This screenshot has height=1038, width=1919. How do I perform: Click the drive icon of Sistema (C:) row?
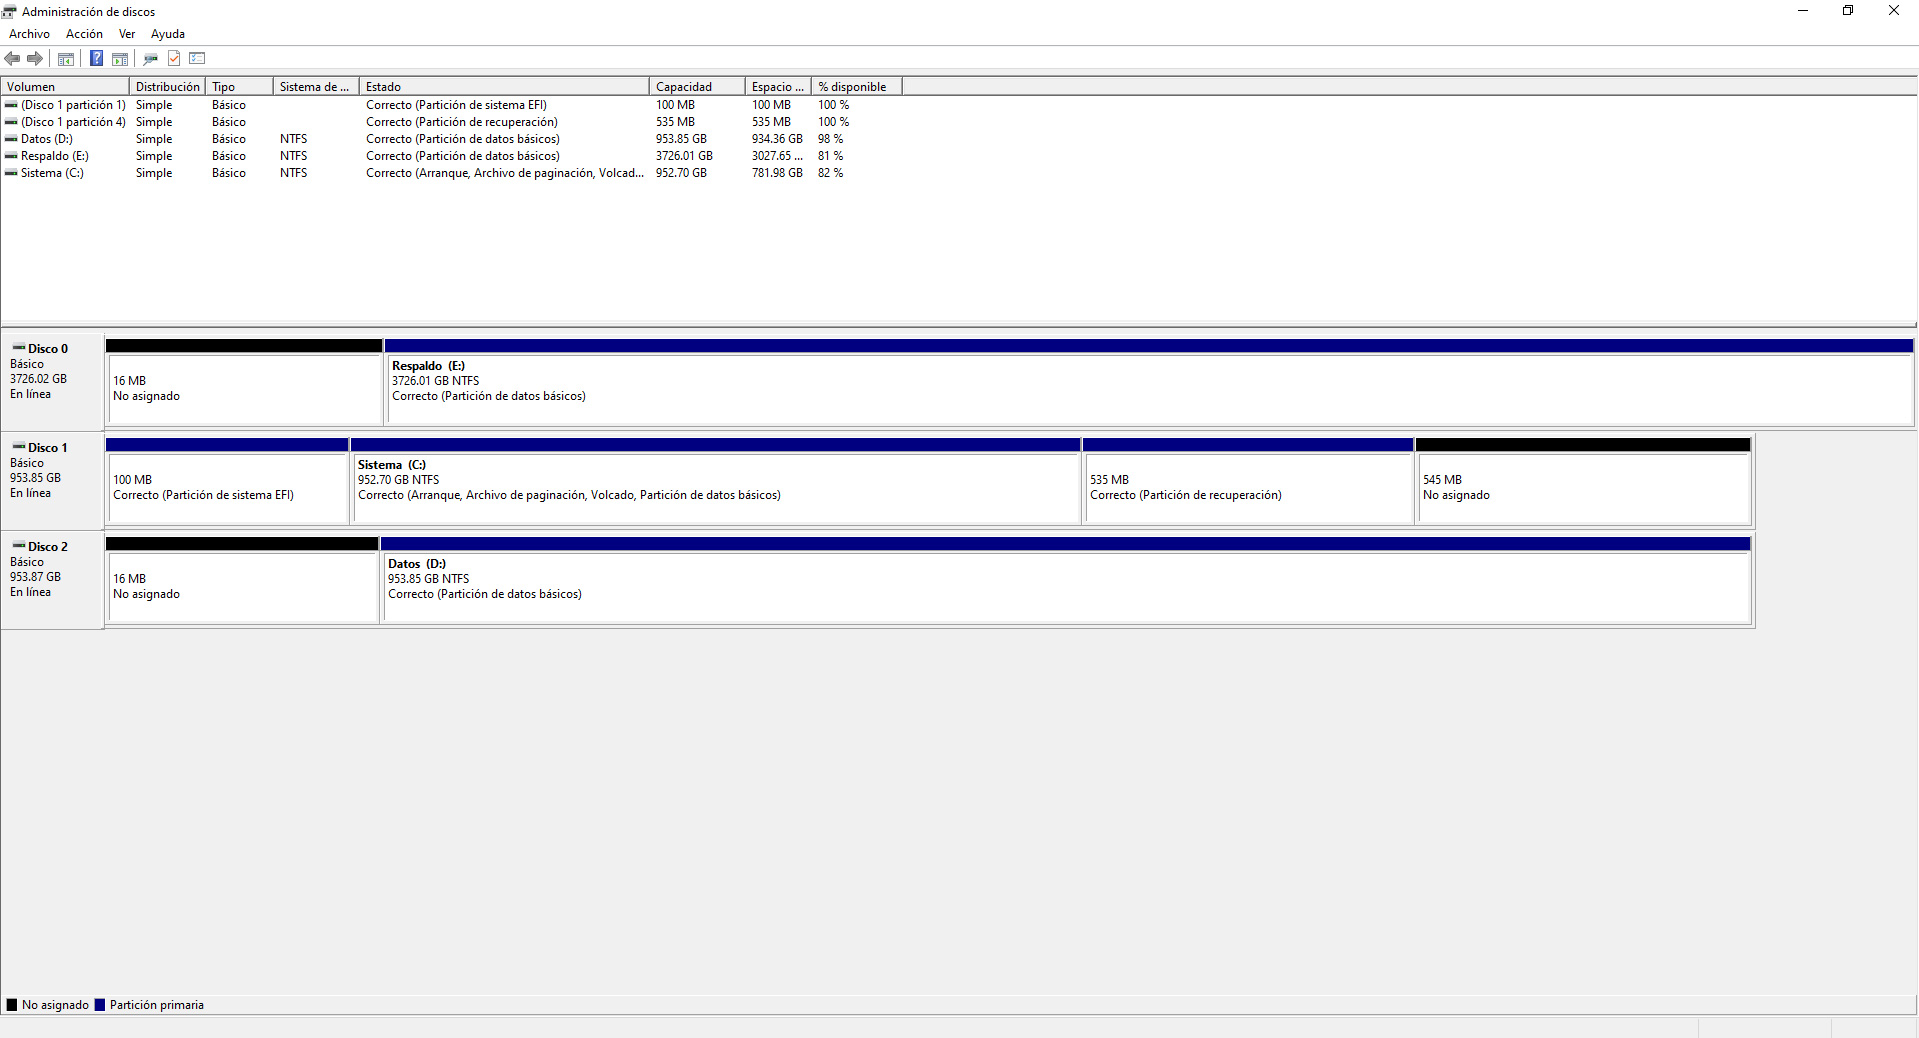(11, 173)
